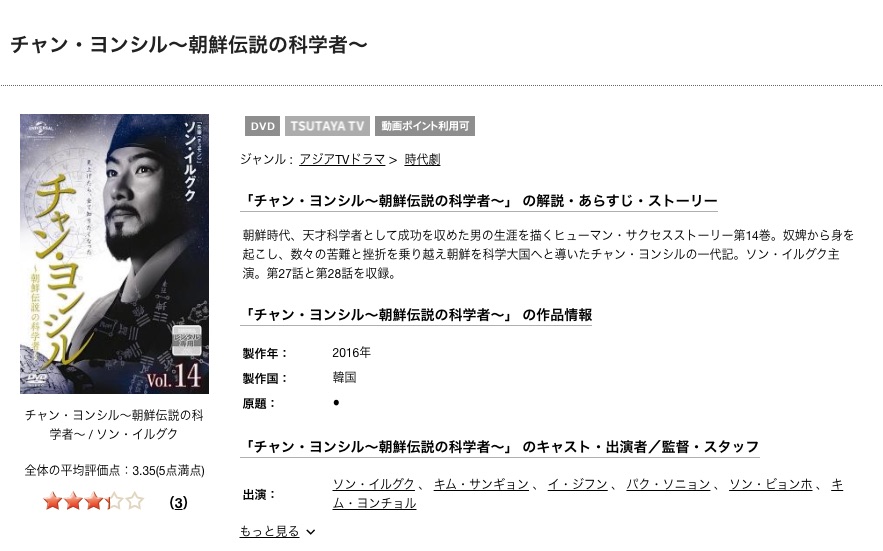The image size is (883, 551).
Task: Click the half-filled fourth rating star
Action: (114, 501)
